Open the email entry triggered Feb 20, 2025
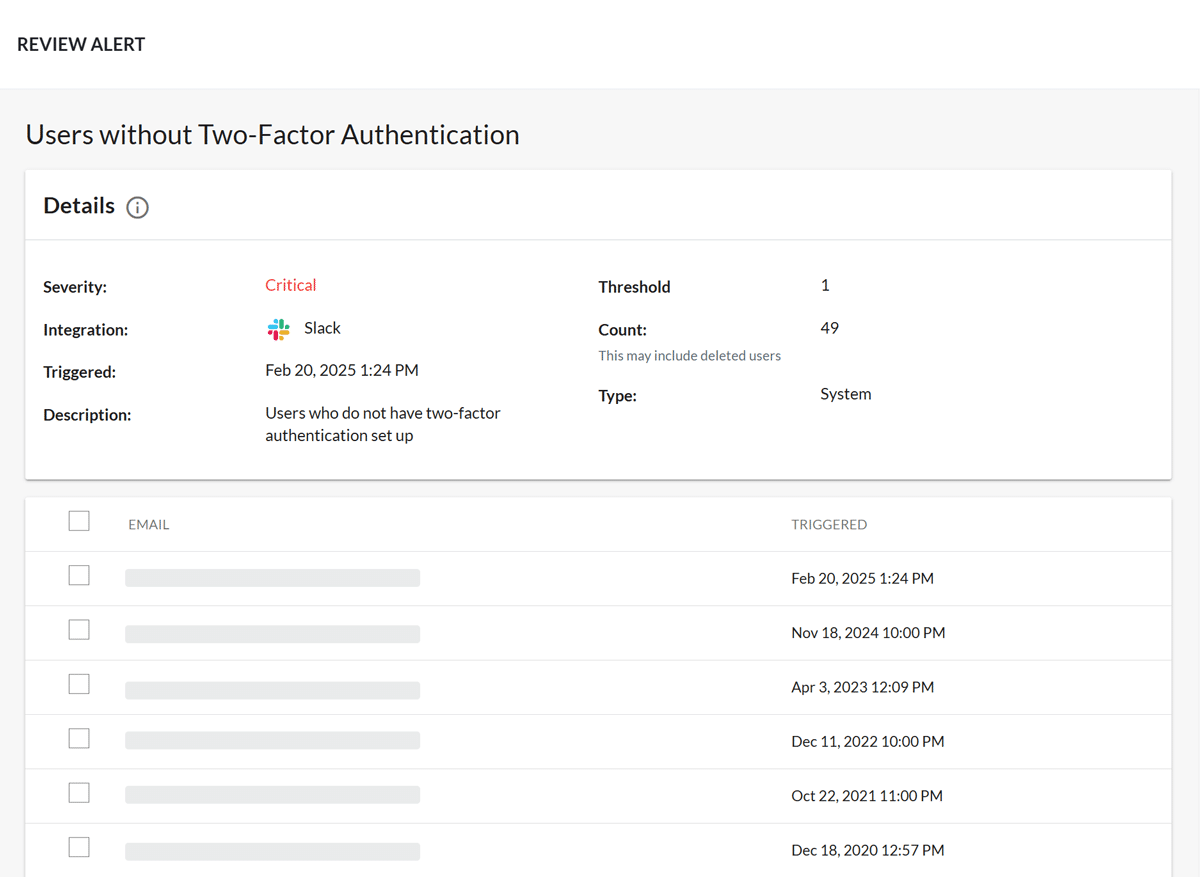The height and width of the screenshot is (877, 1200). (272, 578)
